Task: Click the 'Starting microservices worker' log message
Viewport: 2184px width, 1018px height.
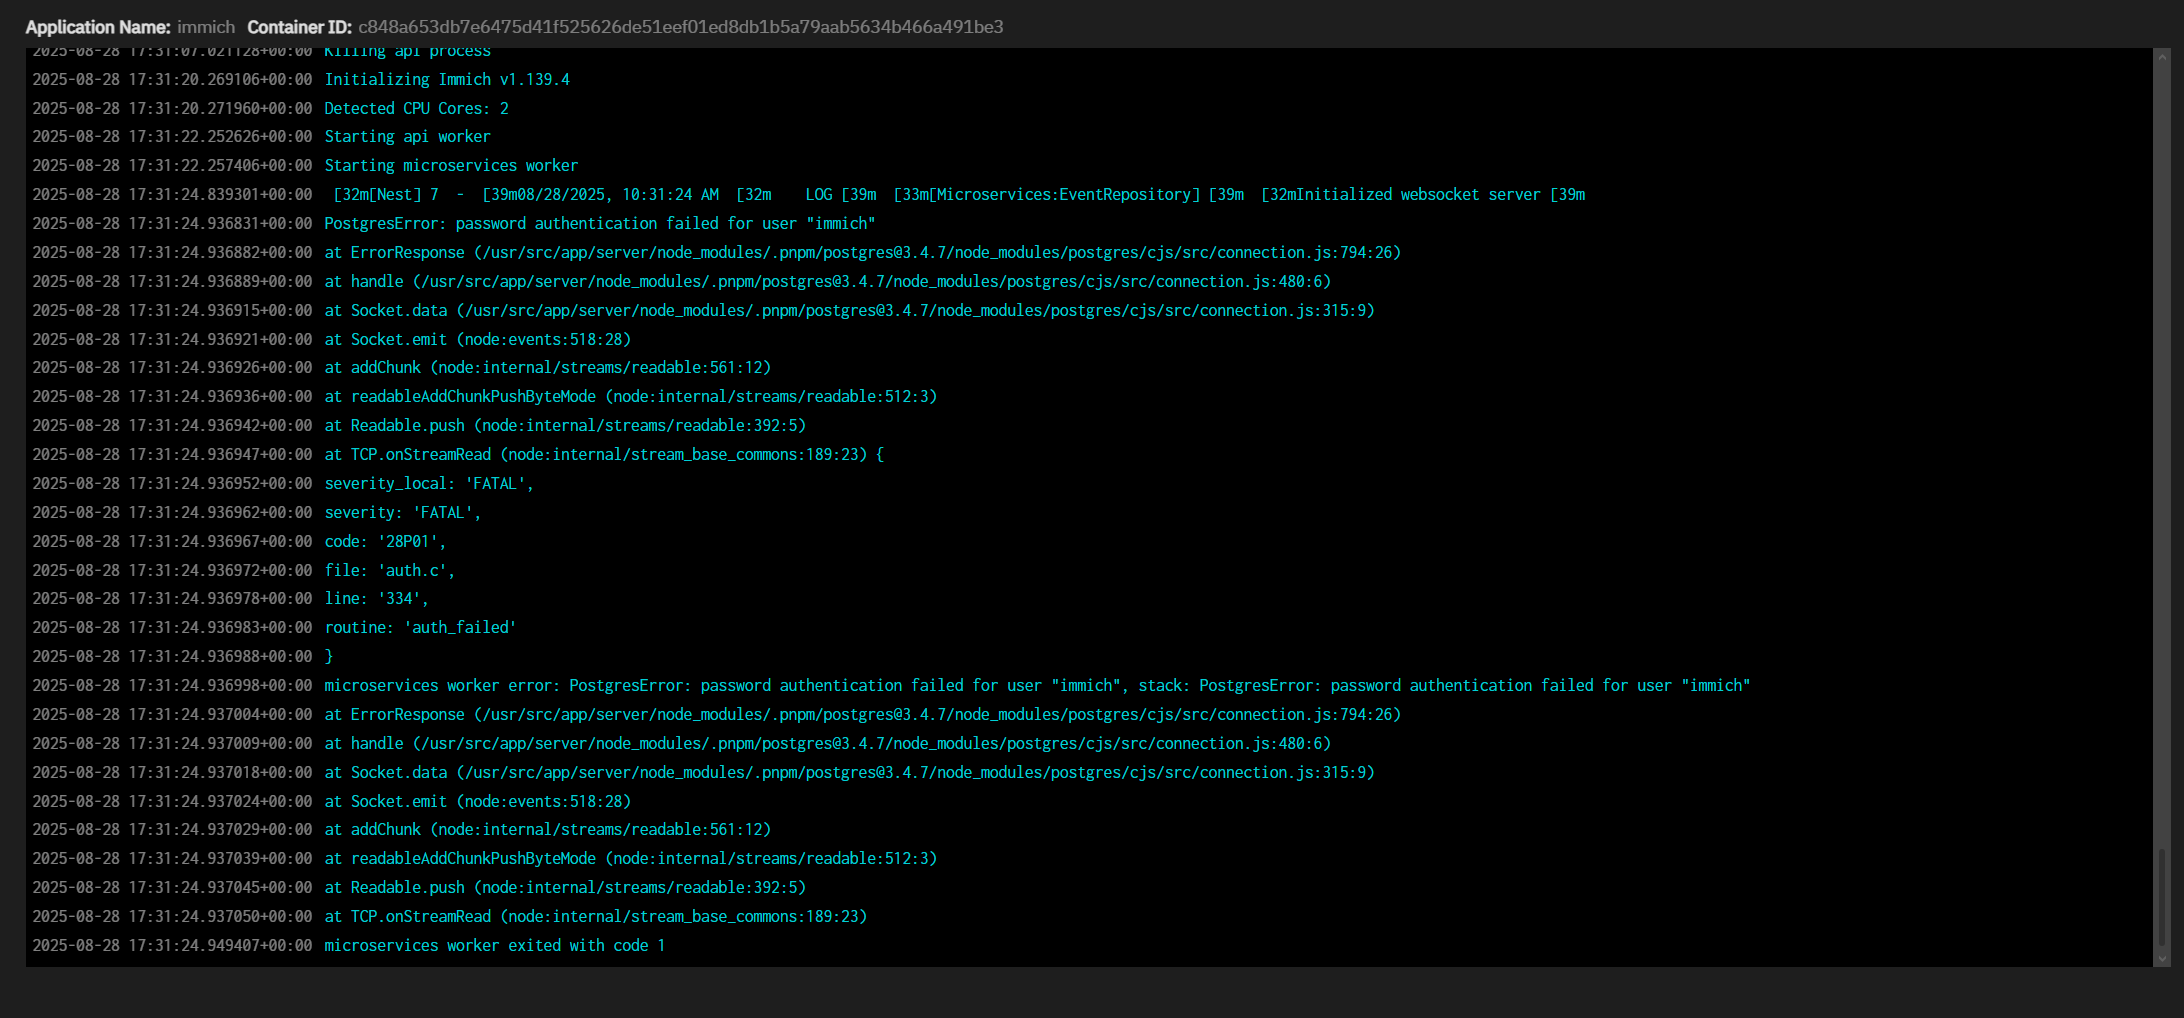Action: pyautogui.click(x=451, y=166)
